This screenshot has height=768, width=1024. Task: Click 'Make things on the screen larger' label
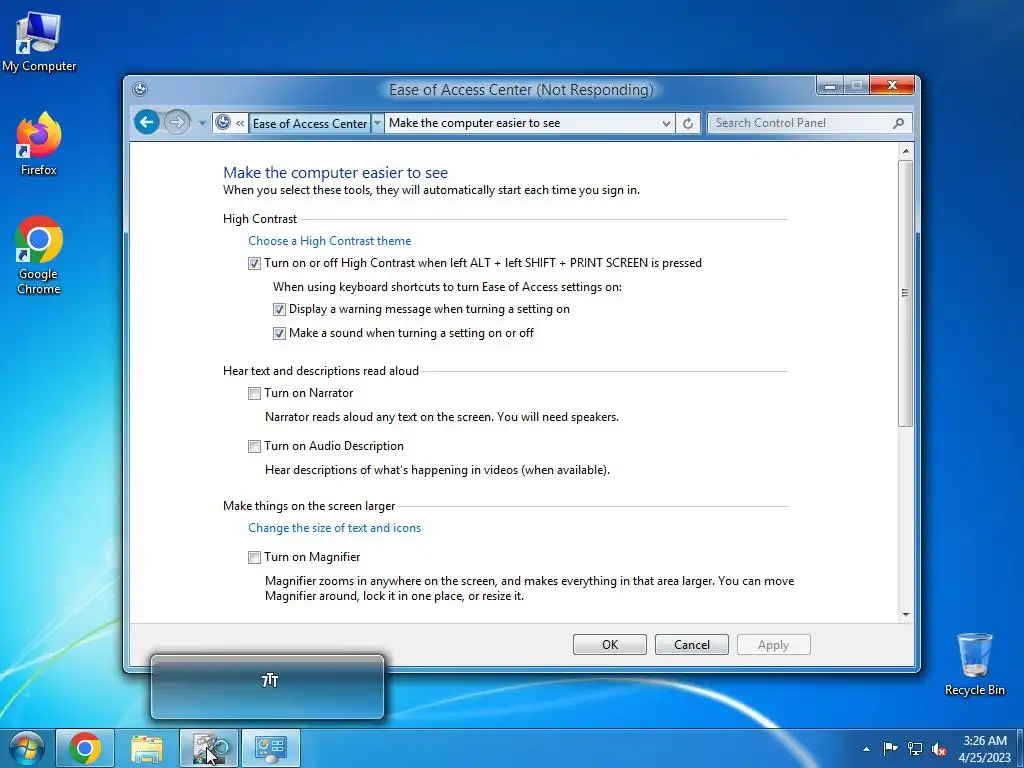pos(309,506)
